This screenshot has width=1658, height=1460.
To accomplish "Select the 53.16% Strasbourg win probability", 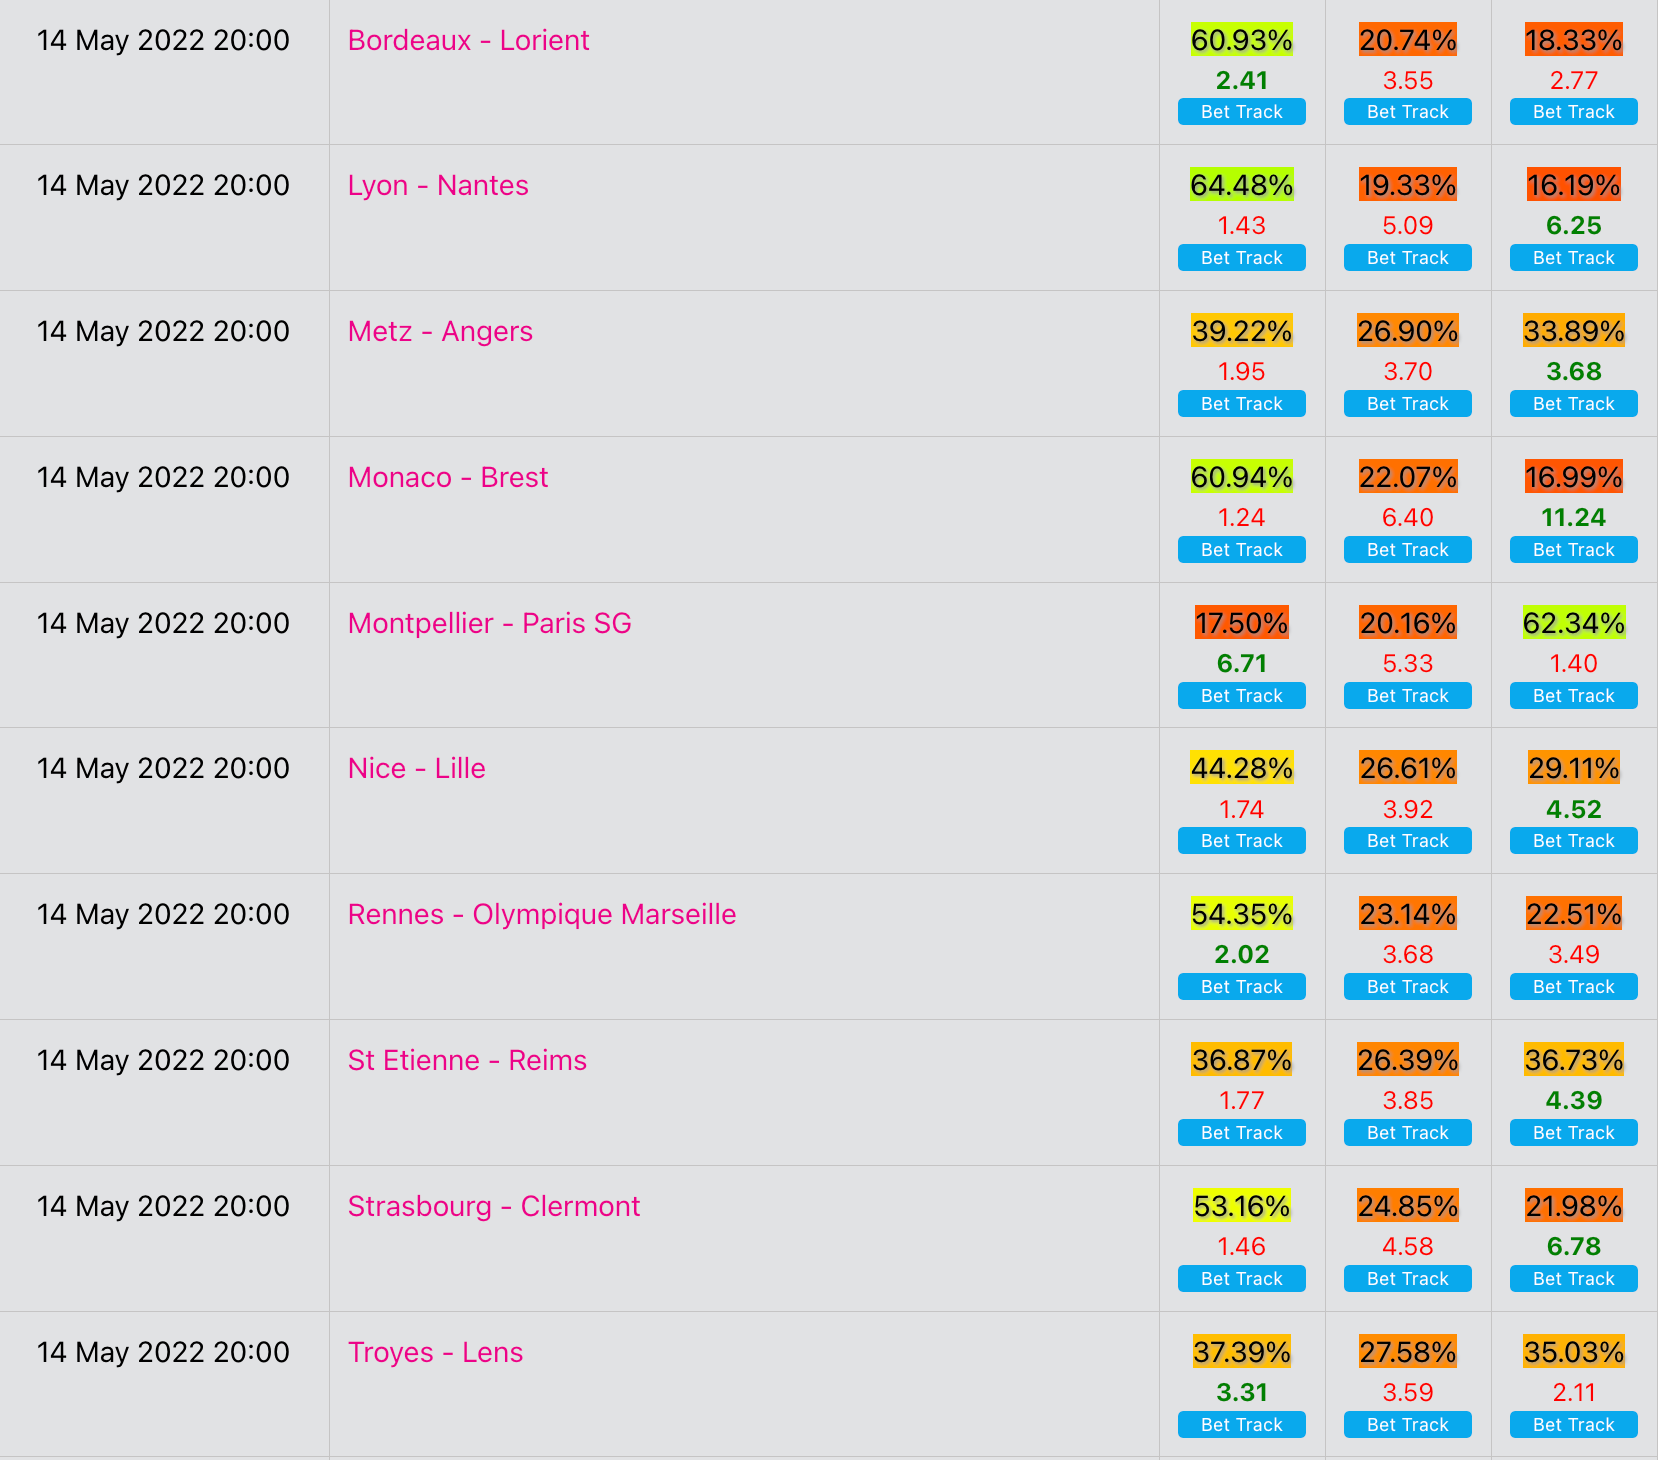I will 1242,1206.
